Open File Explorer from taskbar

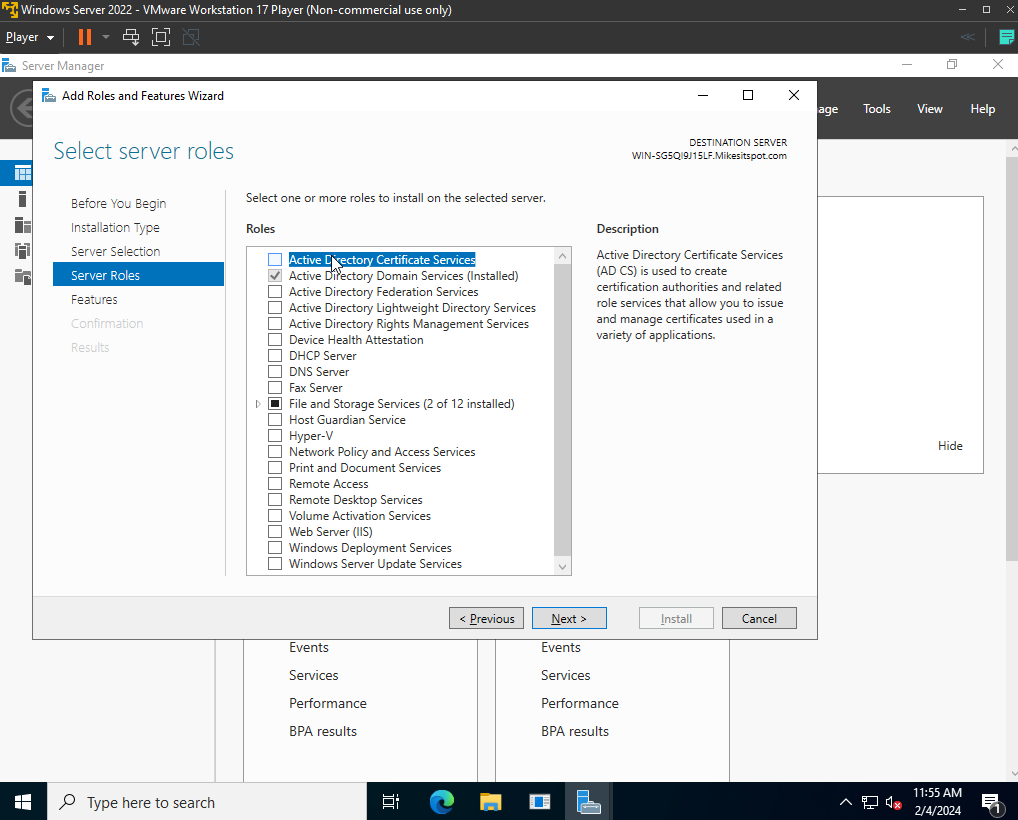tap(491, 802)
